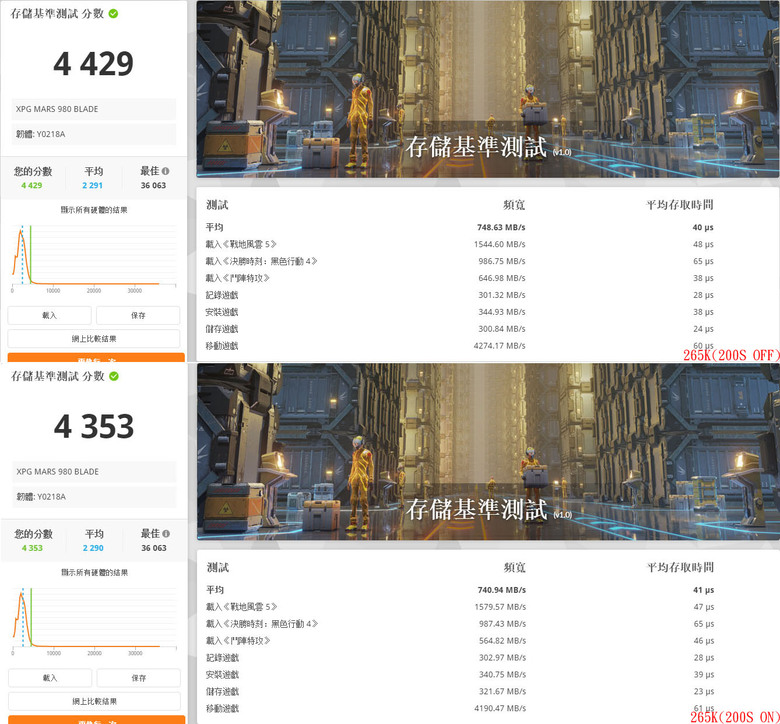This screenshot has height=724, width=780.
Task: Click best score 36 063 in 4 353 panel
Action: (154, 548)
